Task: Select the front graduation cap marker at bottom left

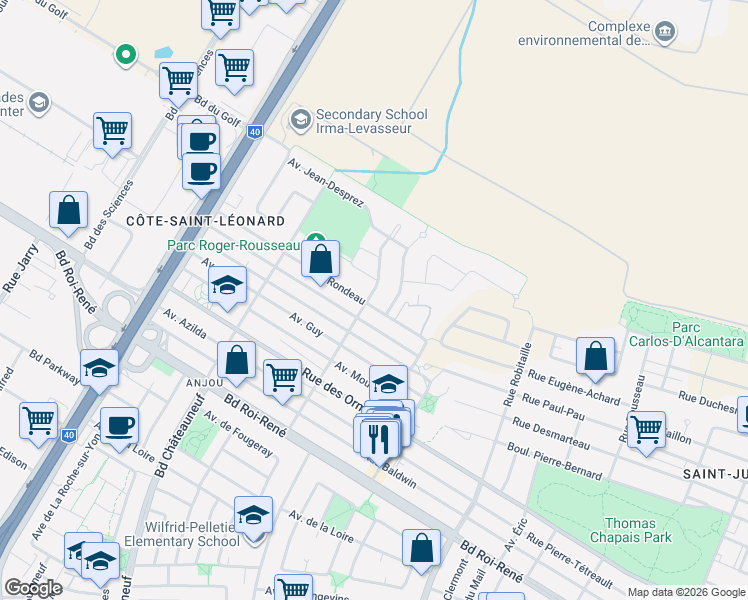Action: pyautogui.click(x=101, y=562)
